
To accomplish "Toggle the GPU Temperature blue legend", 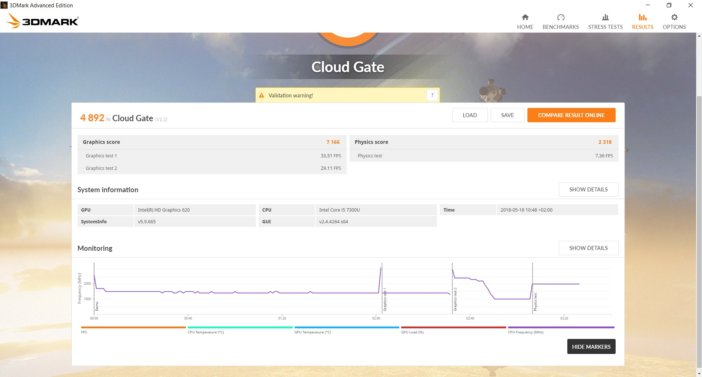I will point(347,327).
